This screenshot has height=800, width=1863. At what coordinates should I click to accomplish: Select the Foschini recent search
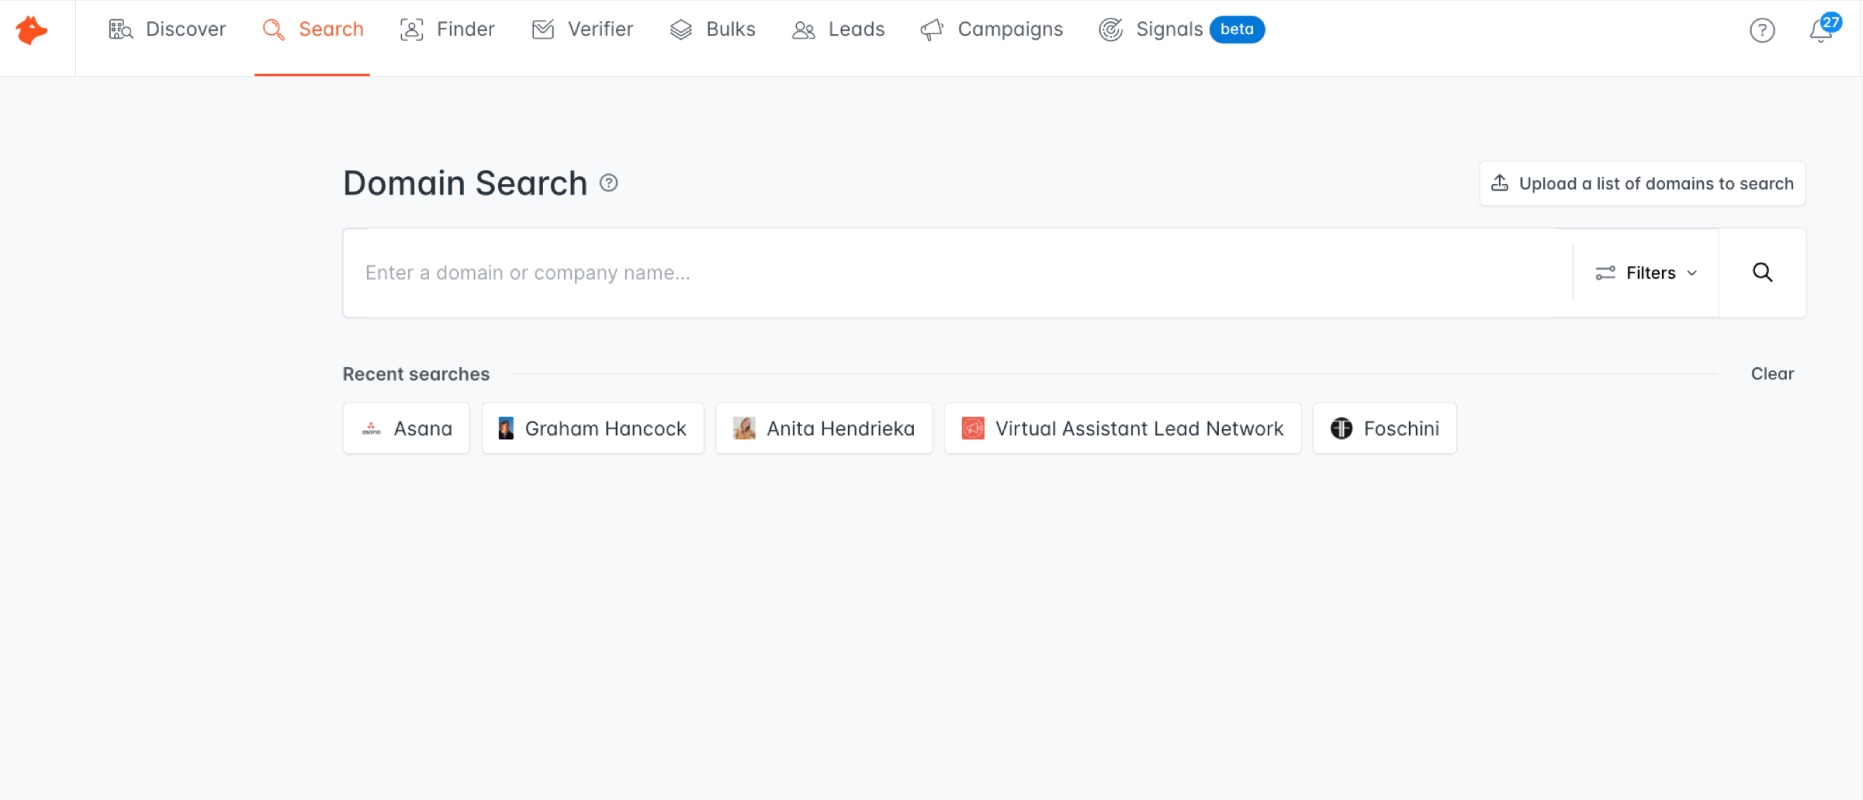(x=1385, y=429)
